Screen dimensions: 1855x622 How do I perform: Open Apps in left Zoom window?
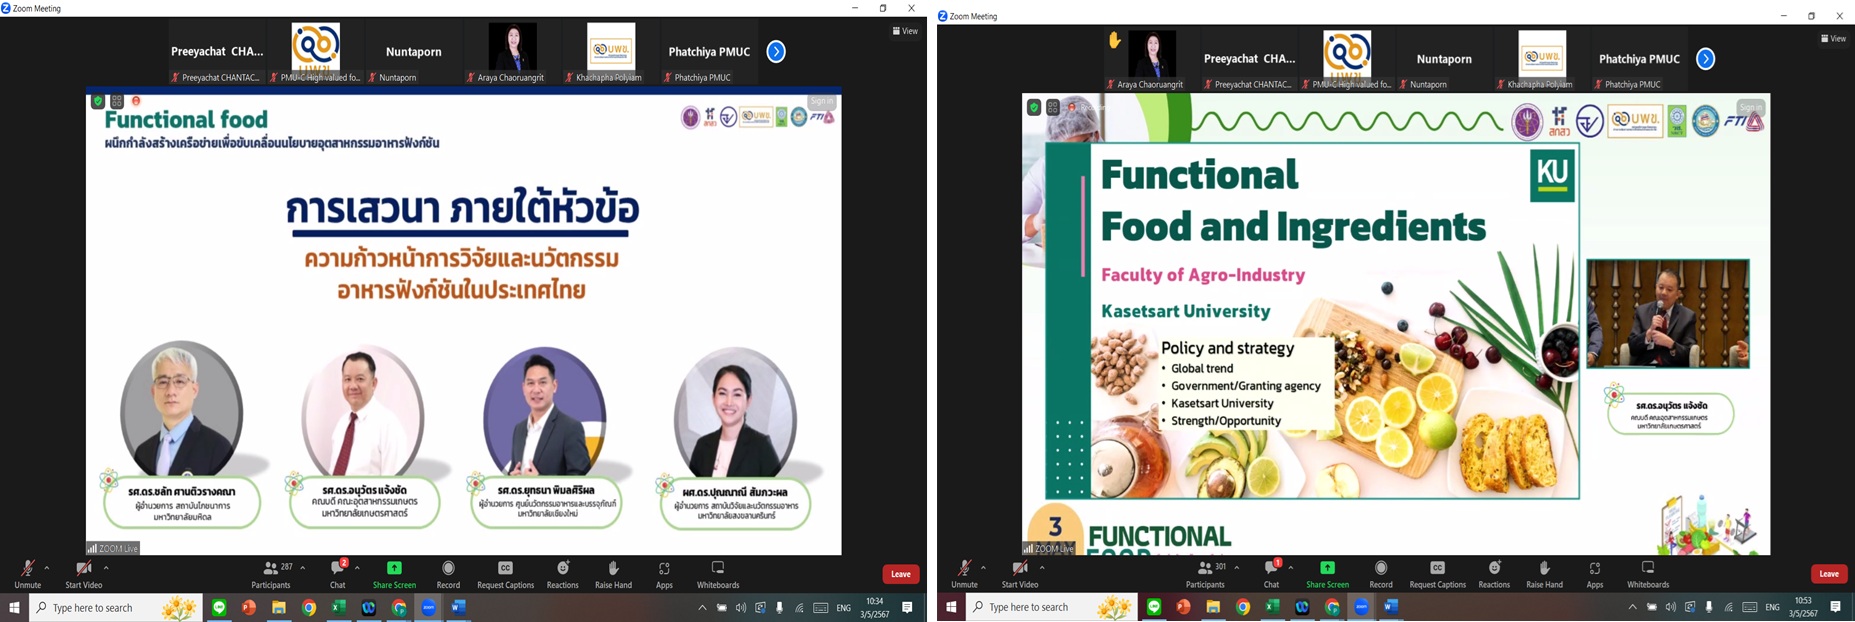664,574
